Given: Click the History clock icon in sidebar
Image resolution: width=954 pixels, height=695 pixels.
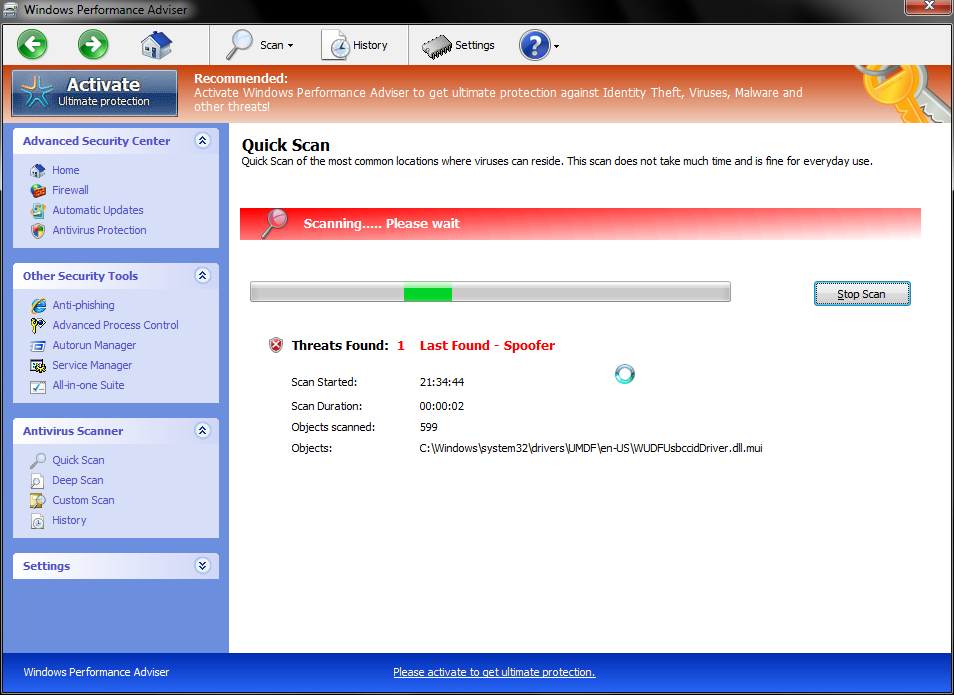Looking at the screenshot, I should tap(38, 522).
